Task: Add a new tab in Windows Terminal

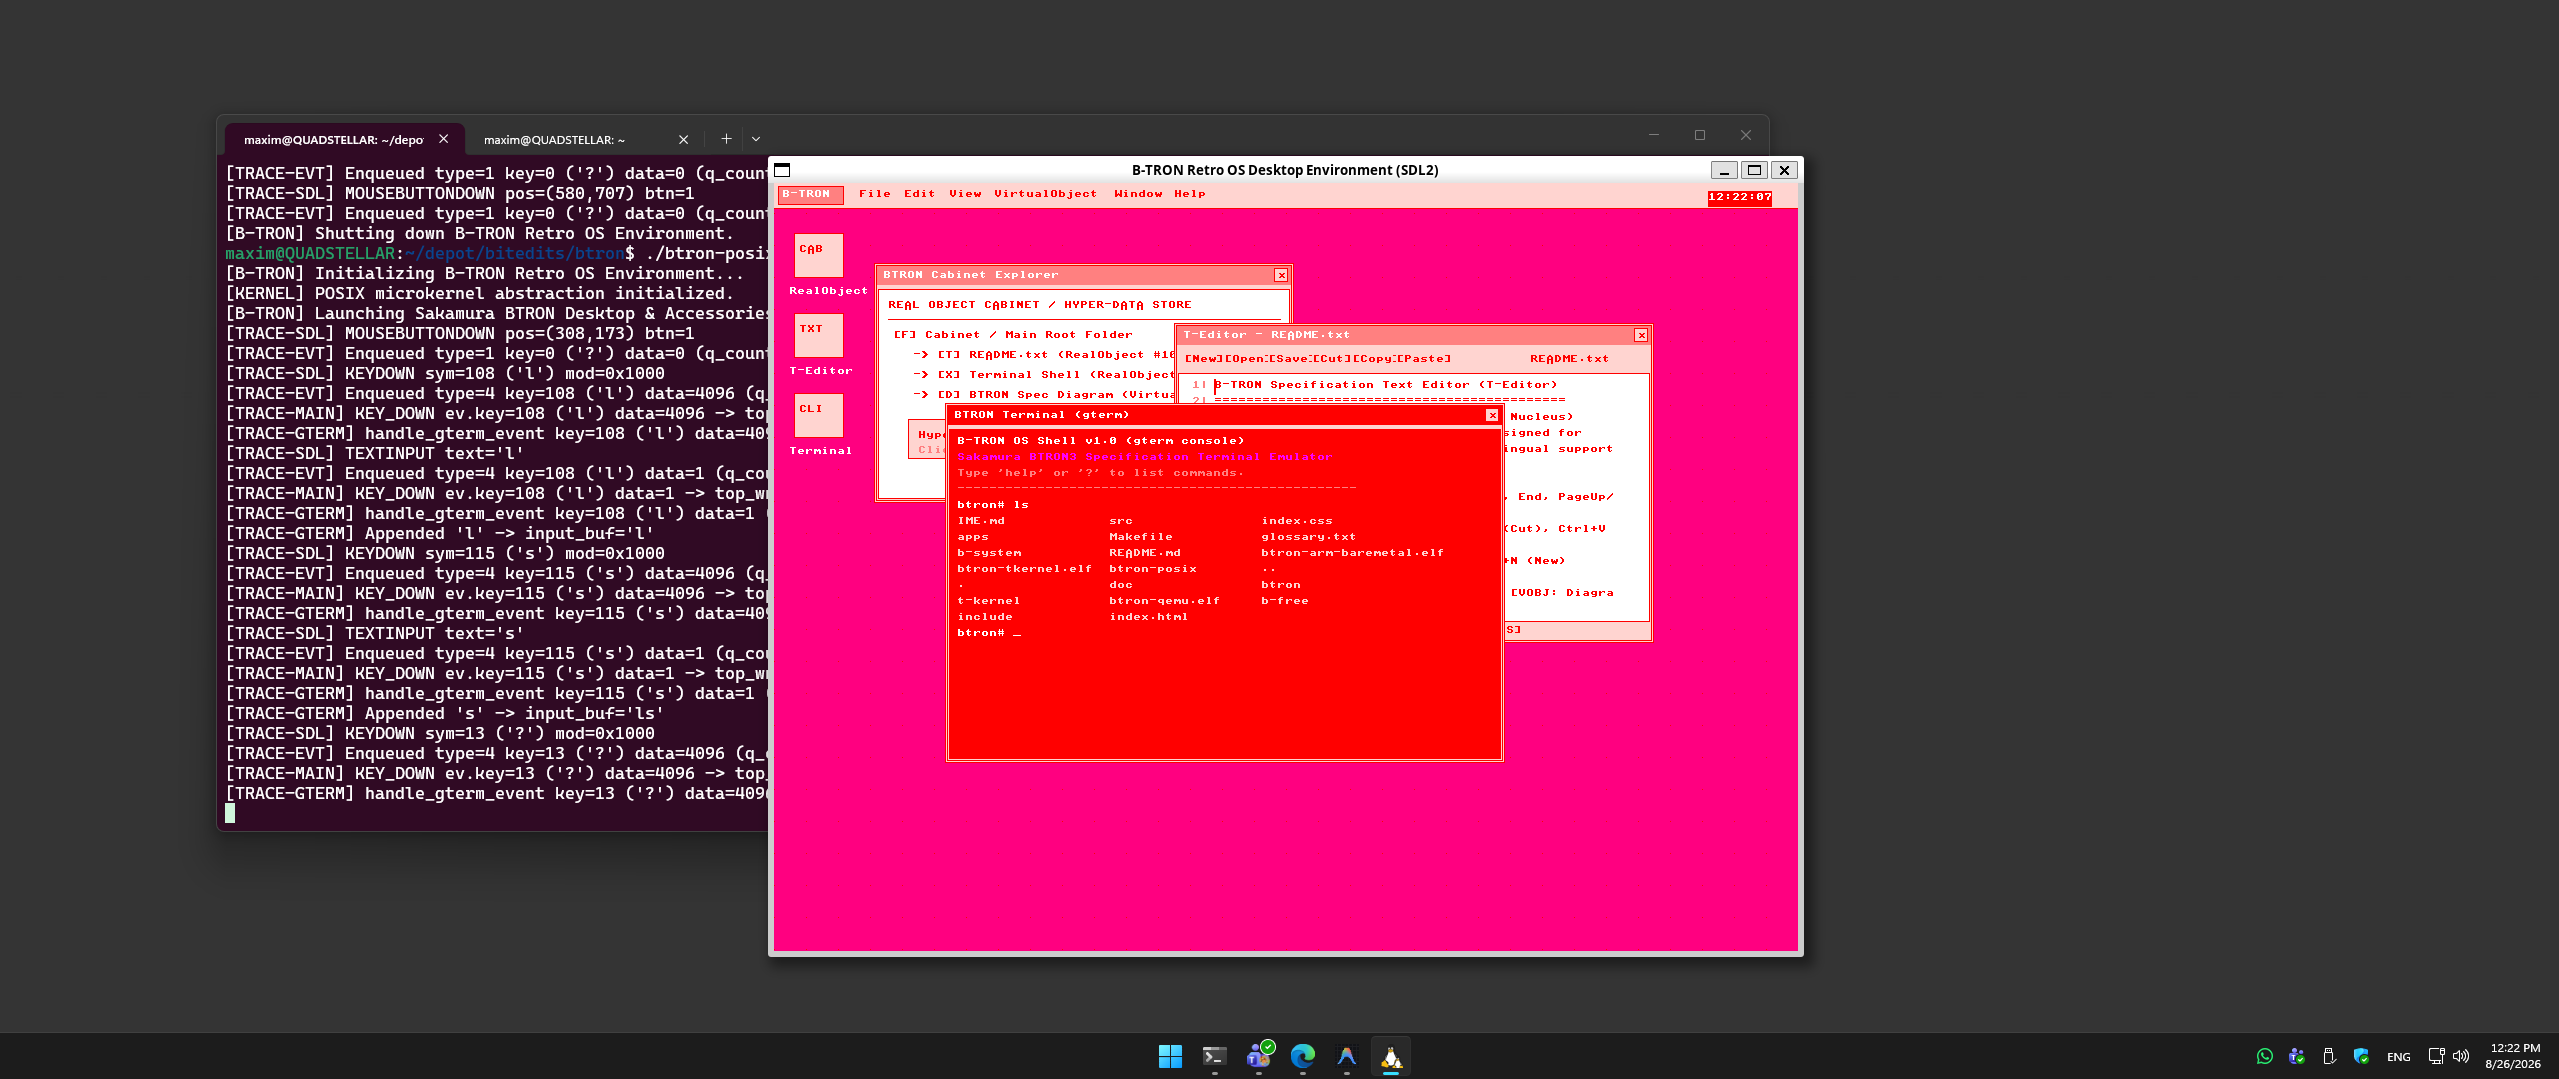Action: tap(726, 139)
